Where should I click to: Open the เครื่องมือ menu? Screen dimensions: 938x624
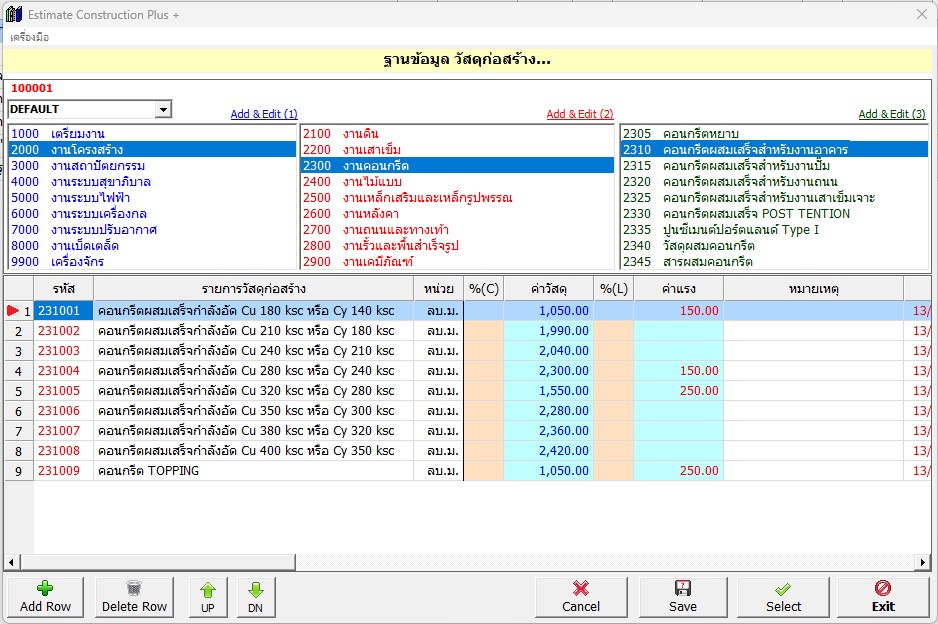[30, 37]
